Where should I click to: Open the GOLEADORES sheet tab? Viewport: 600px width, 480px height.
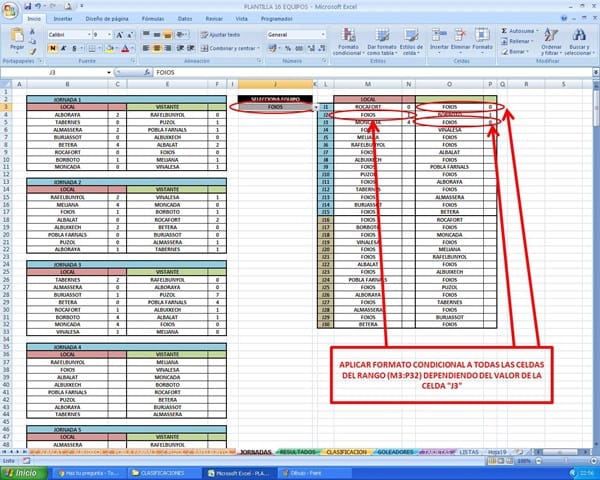point(395,452)
